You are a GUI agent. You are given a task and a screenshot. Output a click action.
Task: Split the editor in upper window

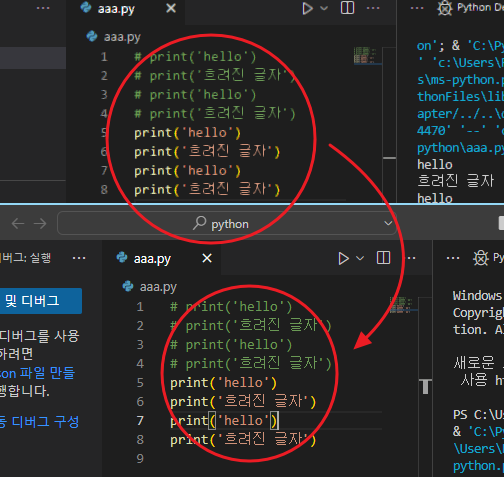pyautogui.click(x=347, y=8)
